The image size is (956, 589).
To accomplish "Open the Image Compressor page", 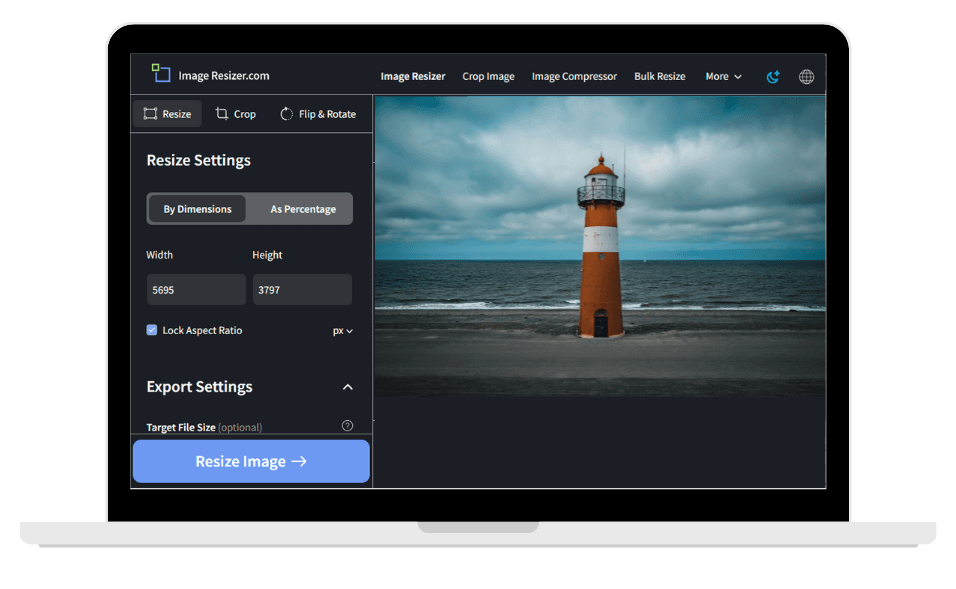I will click(x=574, y=76).
